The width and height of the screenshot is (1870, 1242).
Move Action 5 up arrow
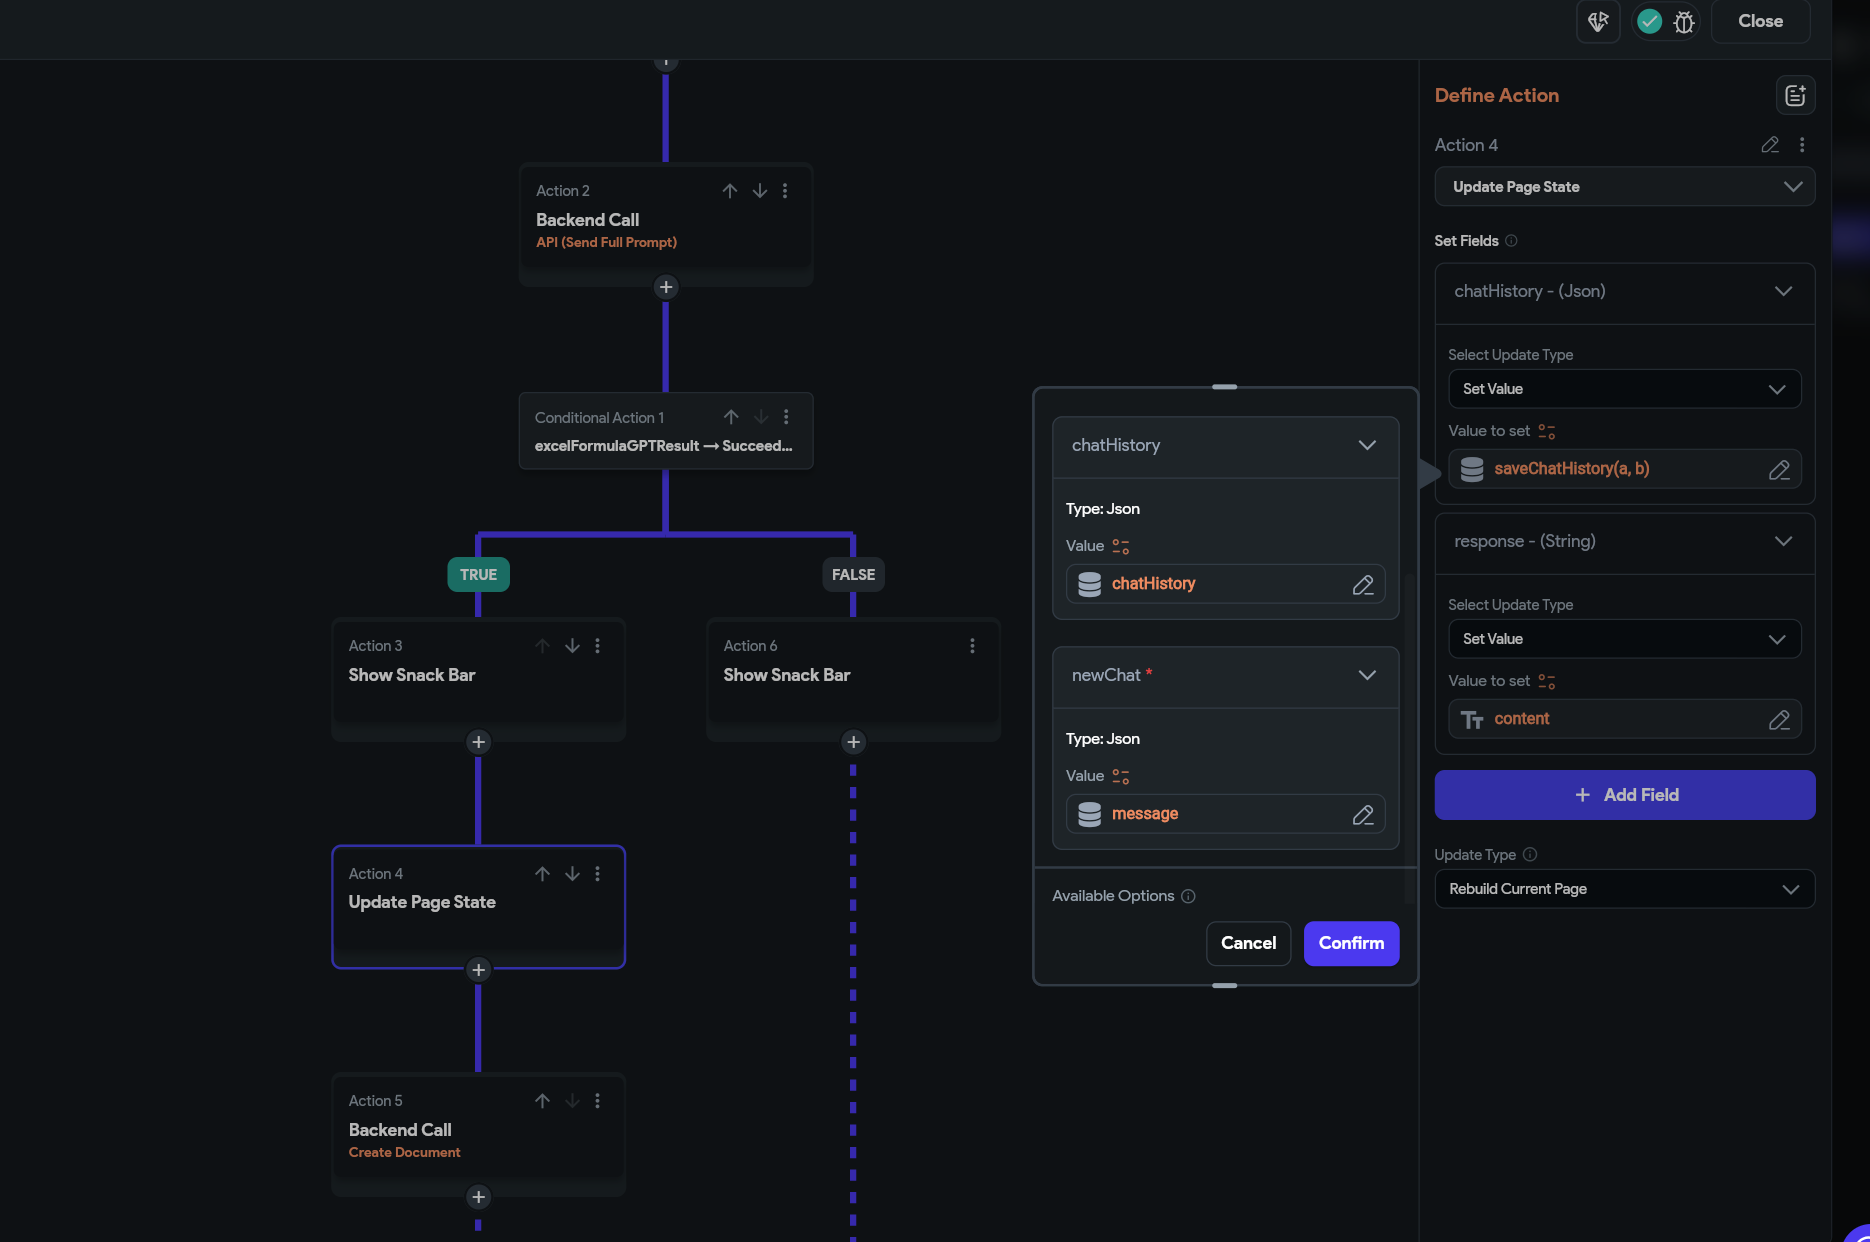(x=542, y=1101)
